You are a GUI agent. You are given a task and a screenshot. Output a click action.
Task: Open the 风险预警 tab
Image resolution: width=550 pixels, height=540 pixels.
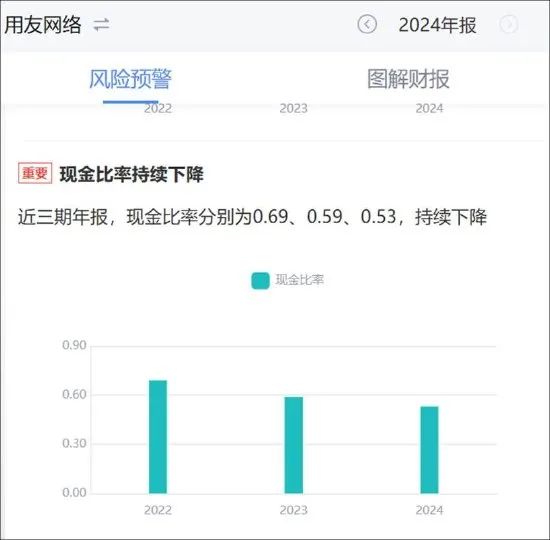[x=130, y=79]
